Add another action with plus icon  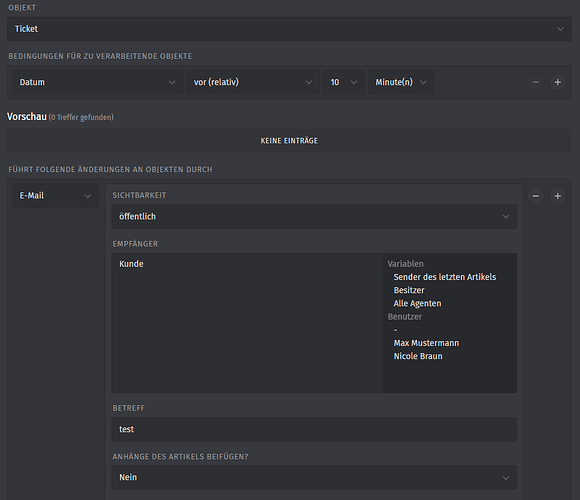click(557, 196)
